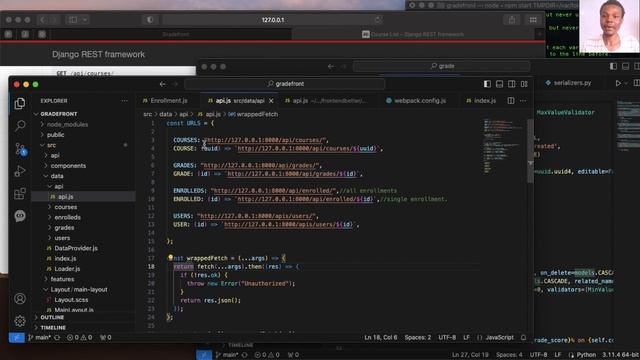This screenshot has width=640, height=360.
Task: Open Loader.js in explorer
Action: click(67, 269)
